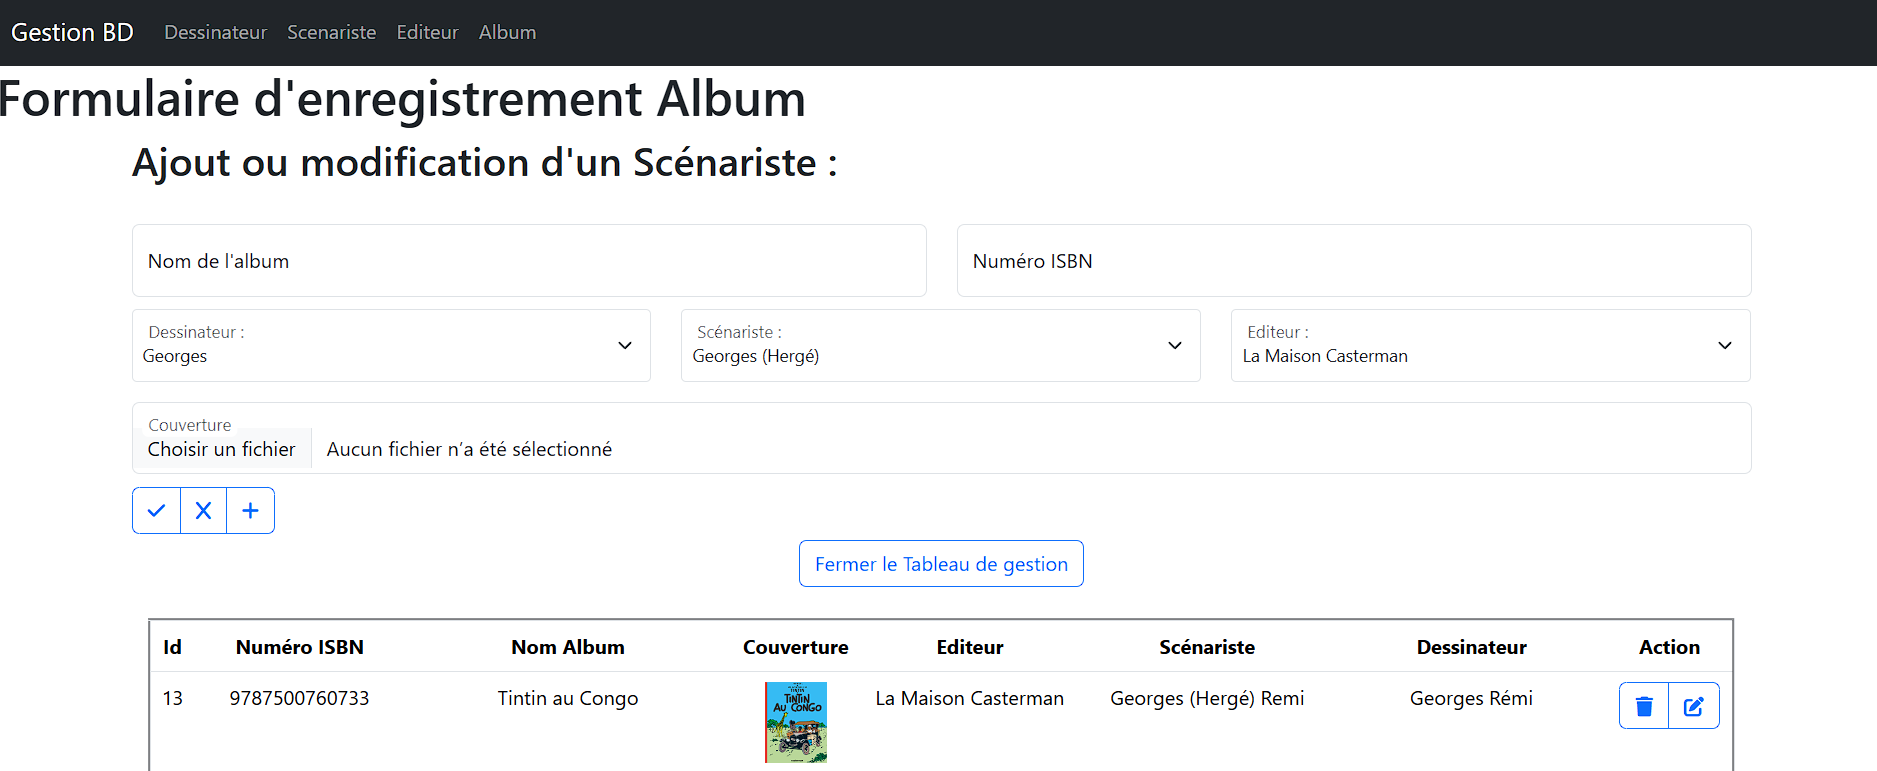Click the Tintin au Congo cover thumbnail
The height and width of the screenshot is (771, 1877).
(x=796, y=722)
